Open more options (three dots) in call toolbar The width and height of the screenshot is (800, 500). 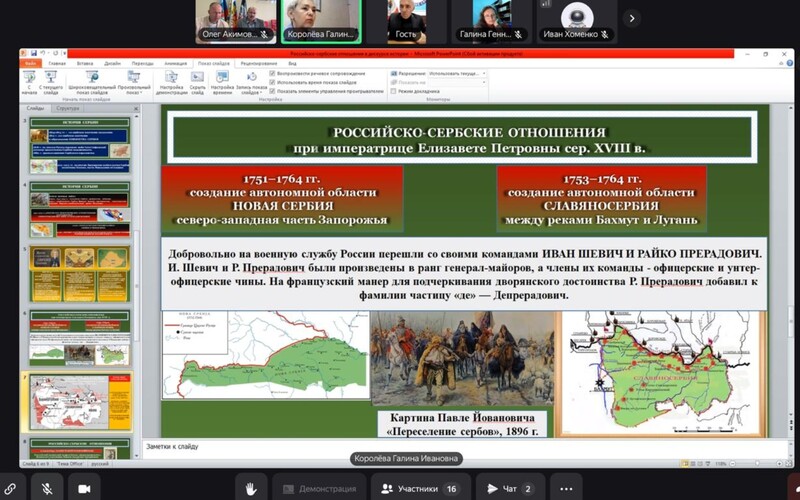[x=566, y=489]
